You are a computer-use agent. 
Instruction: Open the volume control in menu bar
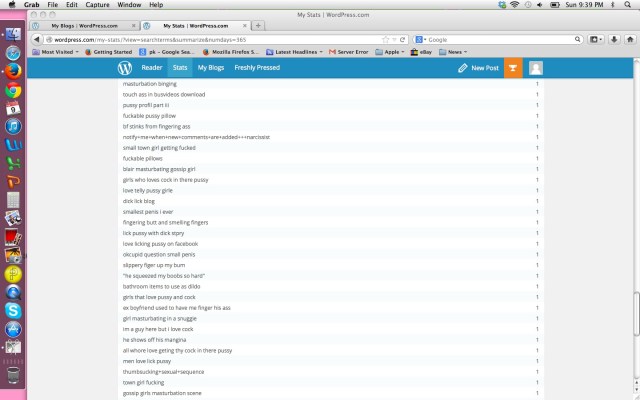click(x=540, y=4)
